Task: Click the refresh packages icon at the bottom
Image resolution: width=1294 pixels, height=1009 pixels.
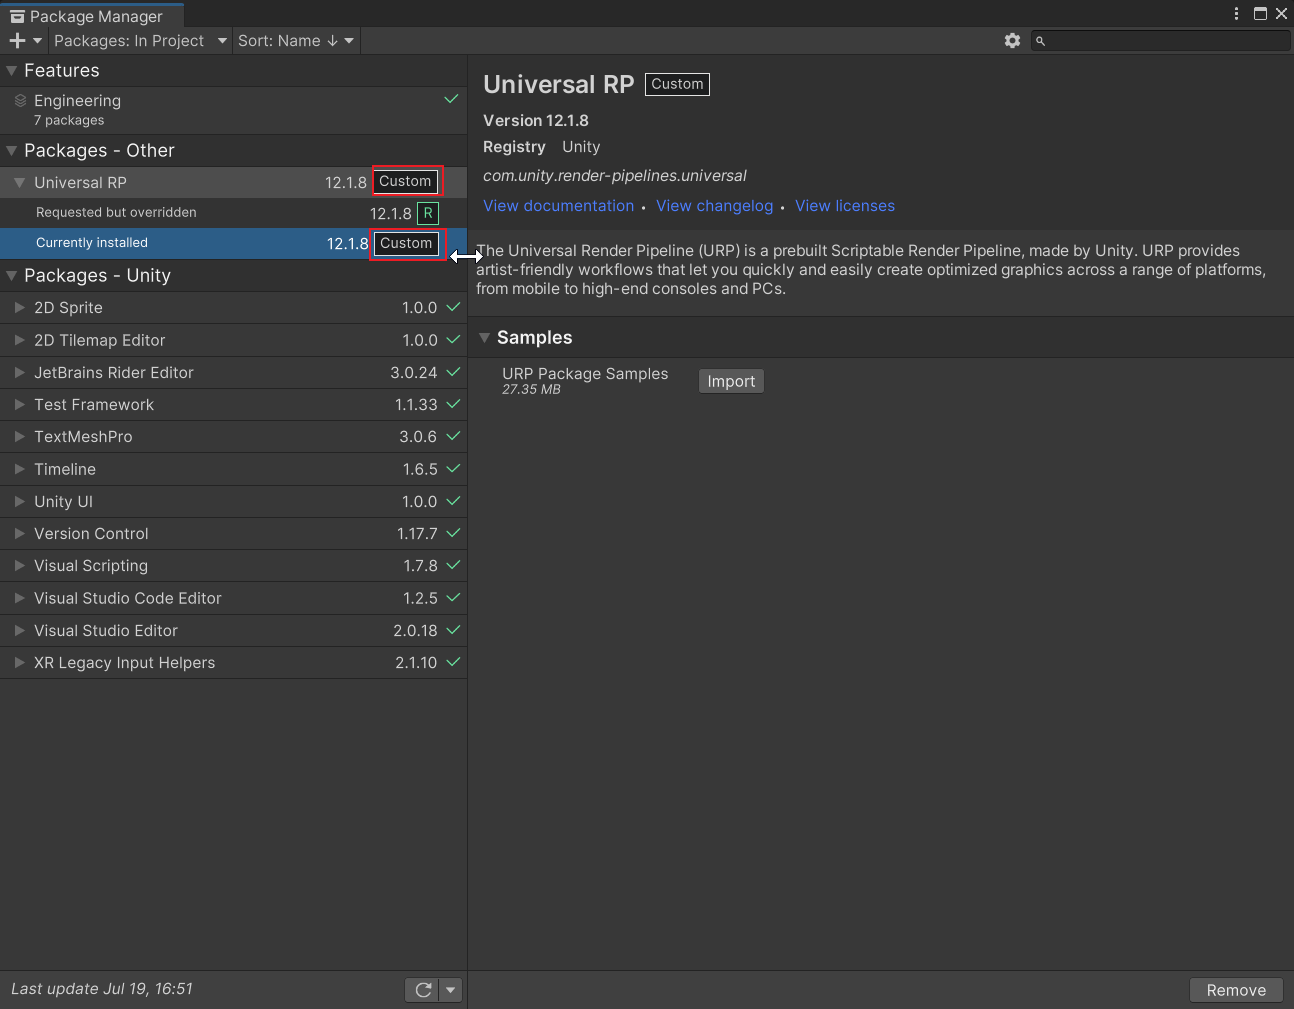Action: [x=422, y=989]
